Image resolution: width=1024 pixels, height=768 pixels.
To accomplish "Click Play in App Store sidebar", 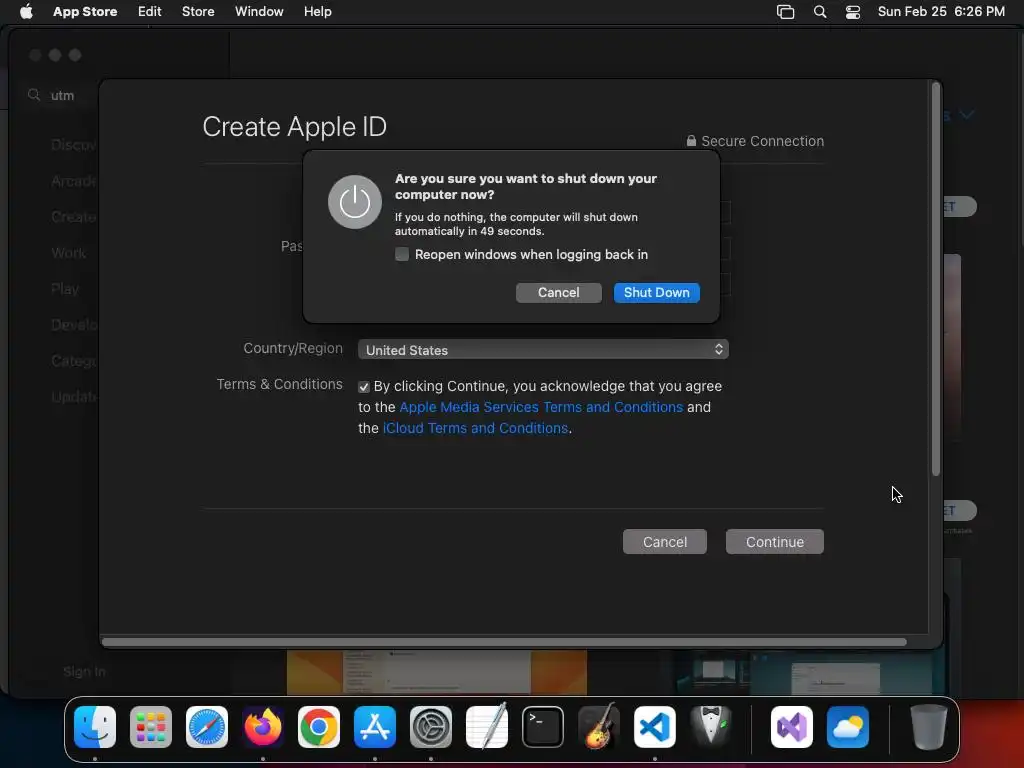I will [65, 289].
